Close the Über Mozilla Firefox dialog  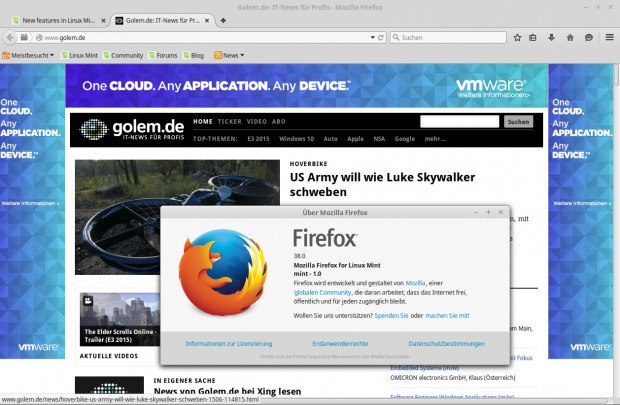pos(501,212)
